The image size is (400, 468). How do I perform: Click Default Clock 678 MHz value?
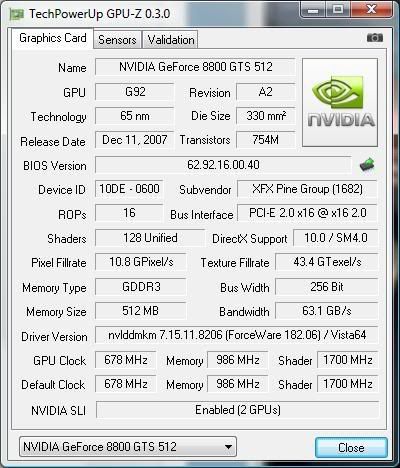coord(126,384)
